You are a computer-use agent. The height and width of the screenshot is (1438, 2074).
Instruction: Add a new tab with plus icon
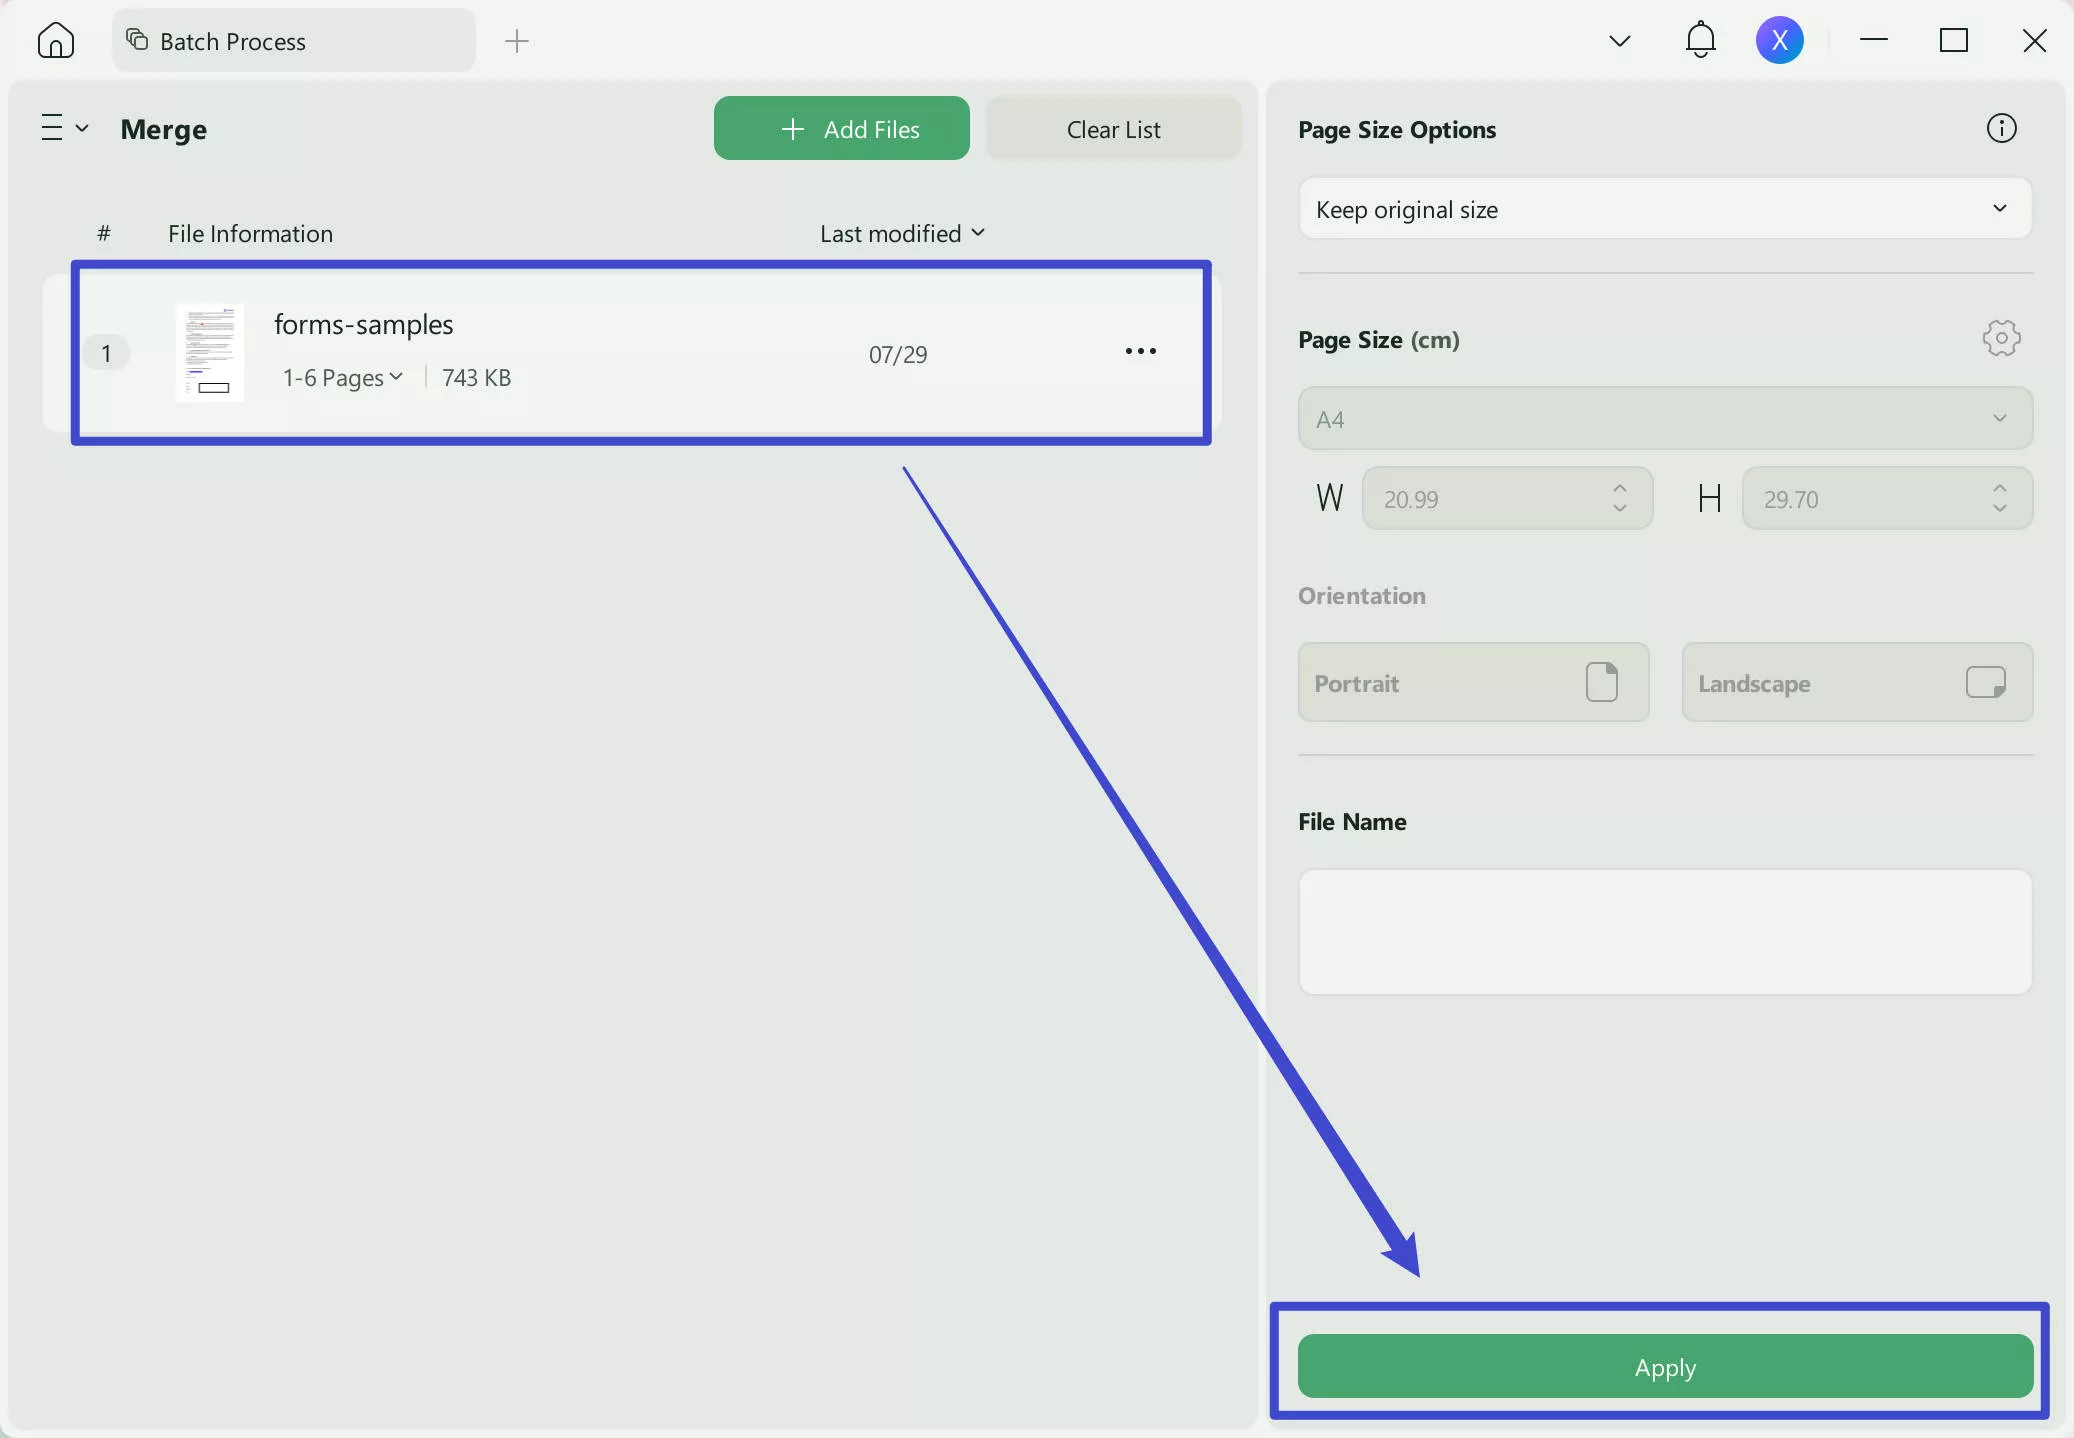point(517,41)
